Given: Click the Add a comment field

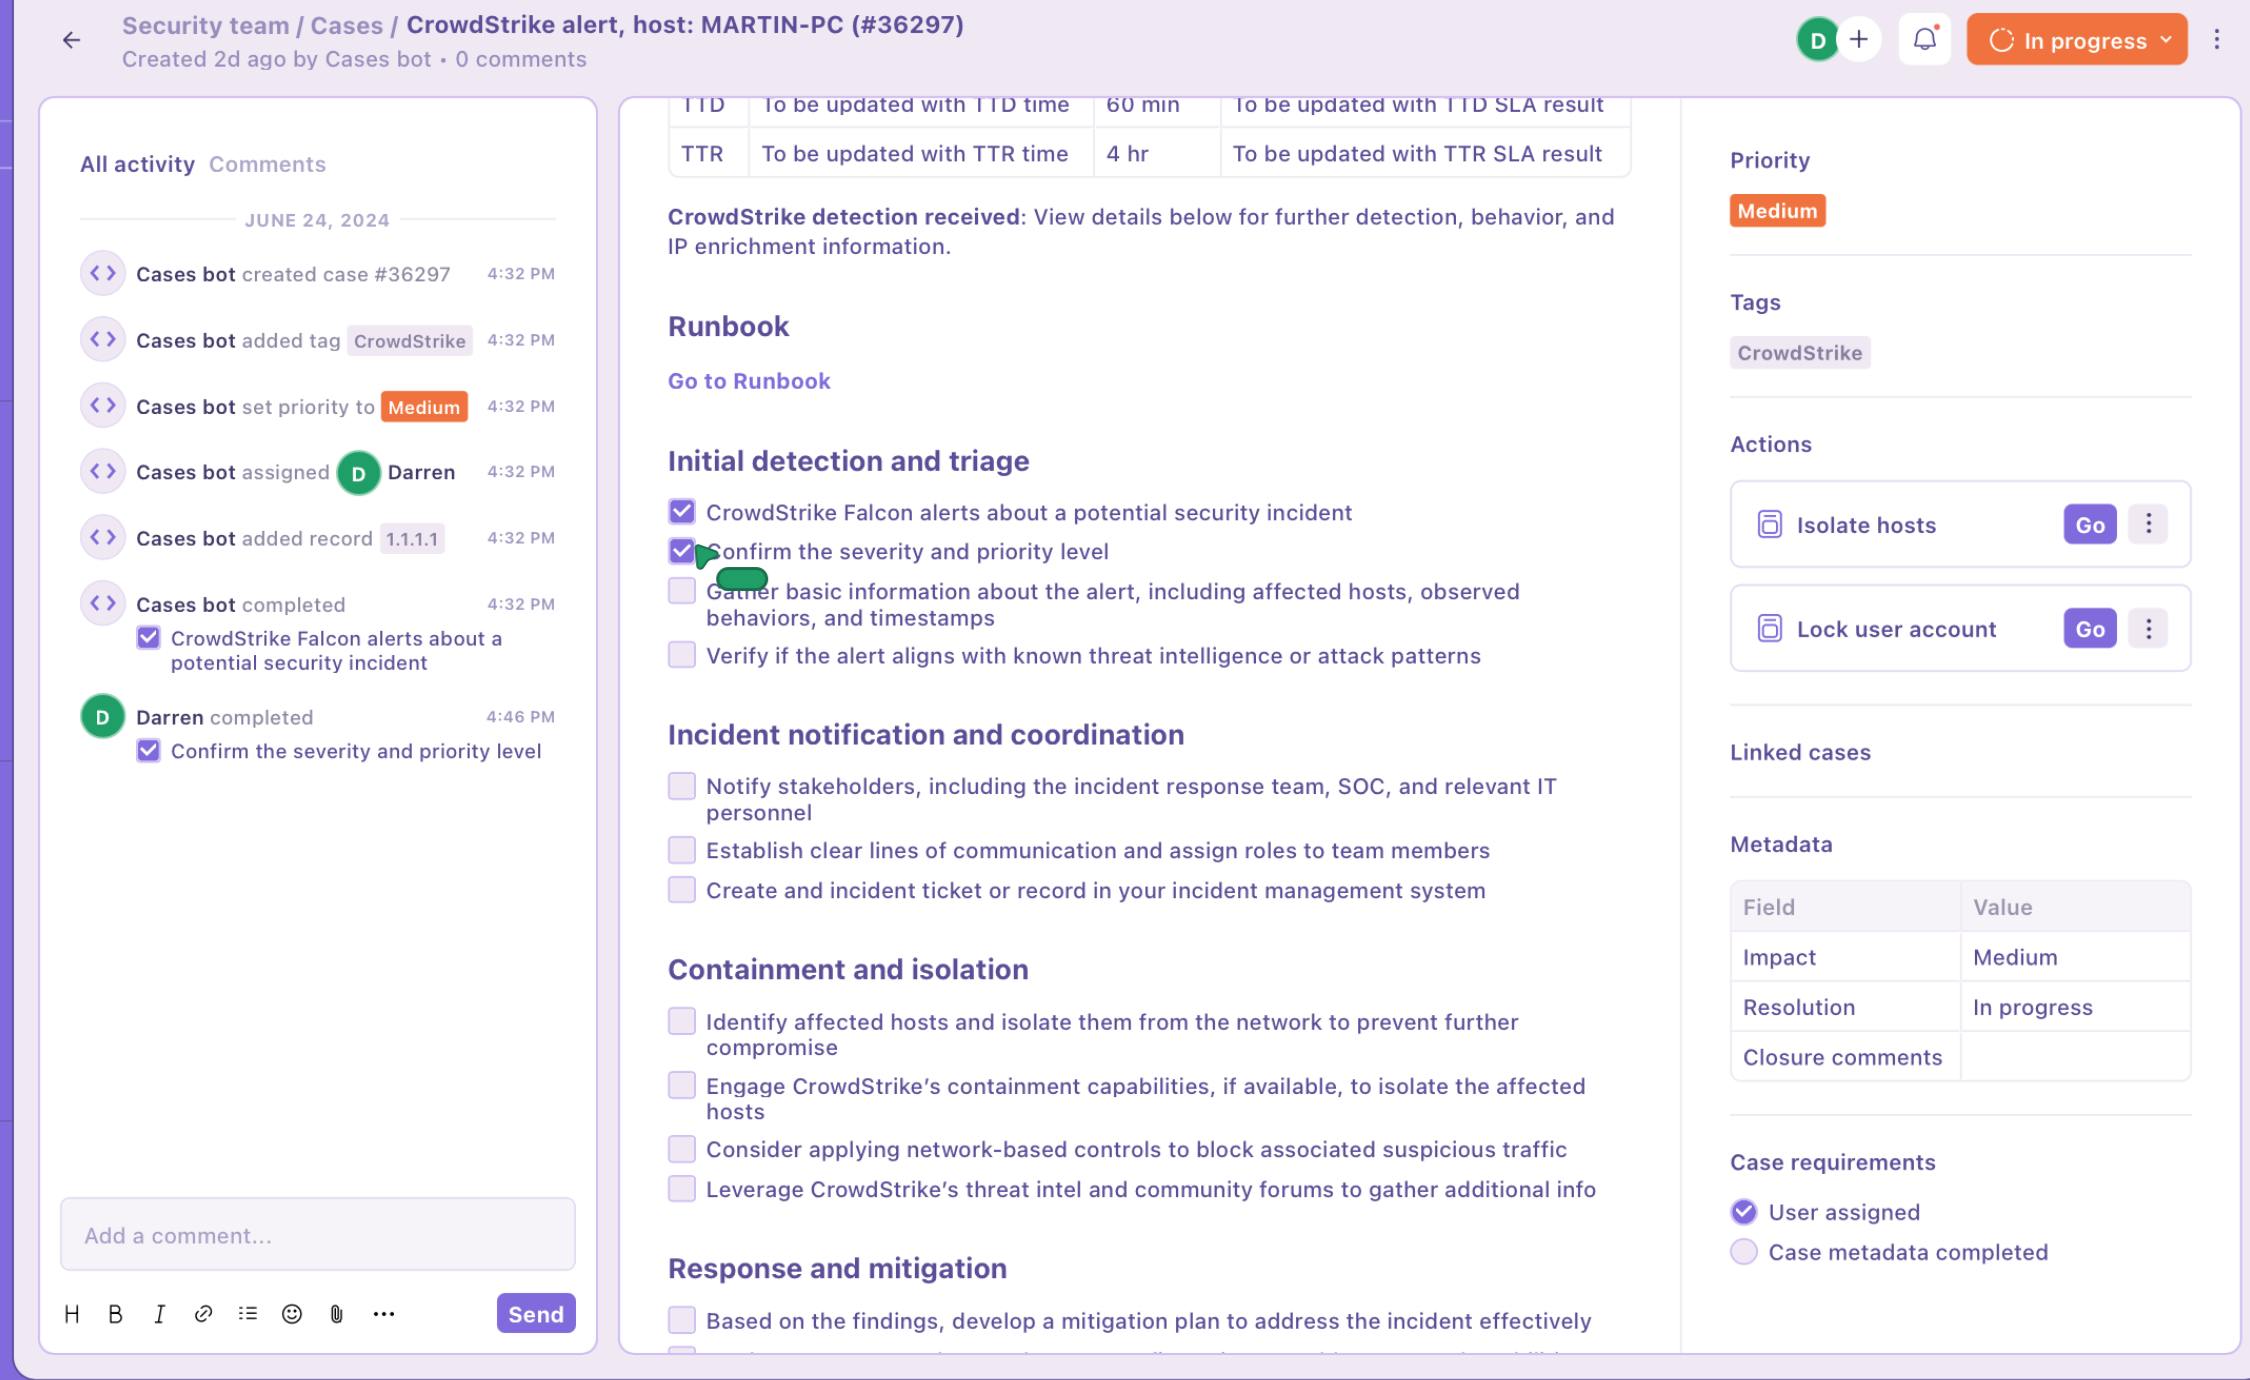Looking at the screenshot, I should coord(318,1235).
